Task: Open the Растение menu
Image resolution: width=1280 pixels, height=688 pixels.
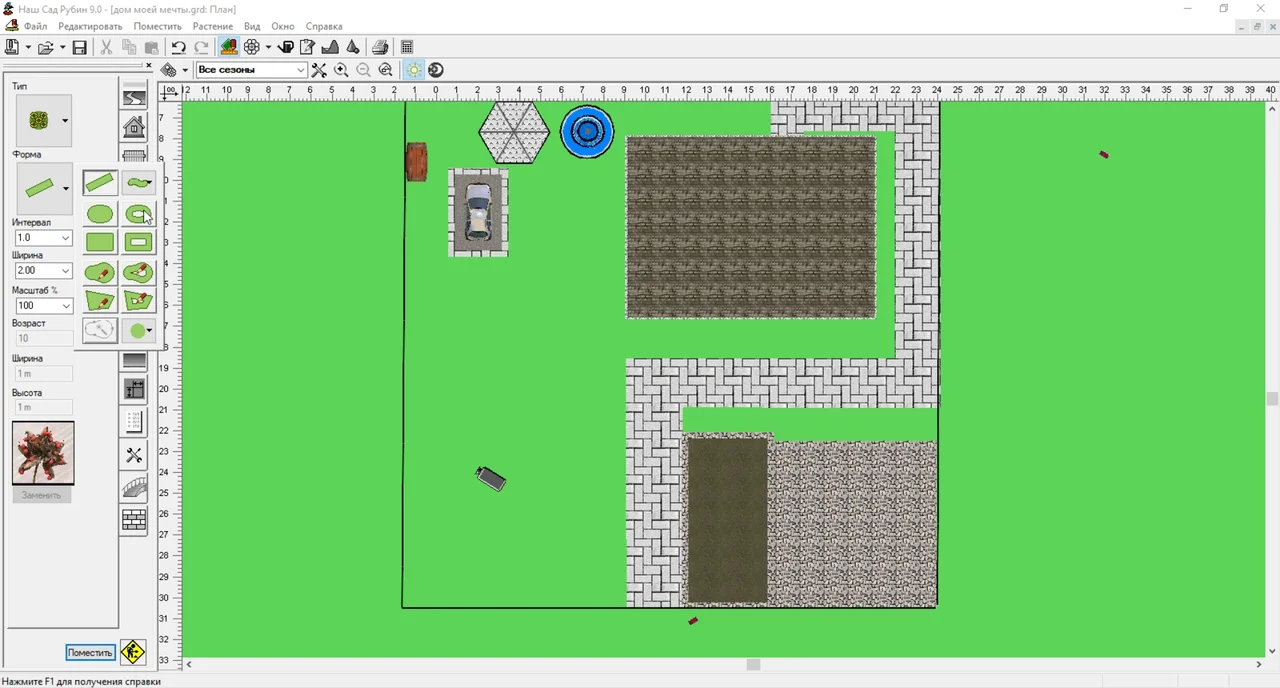Action: pos(212,26)
